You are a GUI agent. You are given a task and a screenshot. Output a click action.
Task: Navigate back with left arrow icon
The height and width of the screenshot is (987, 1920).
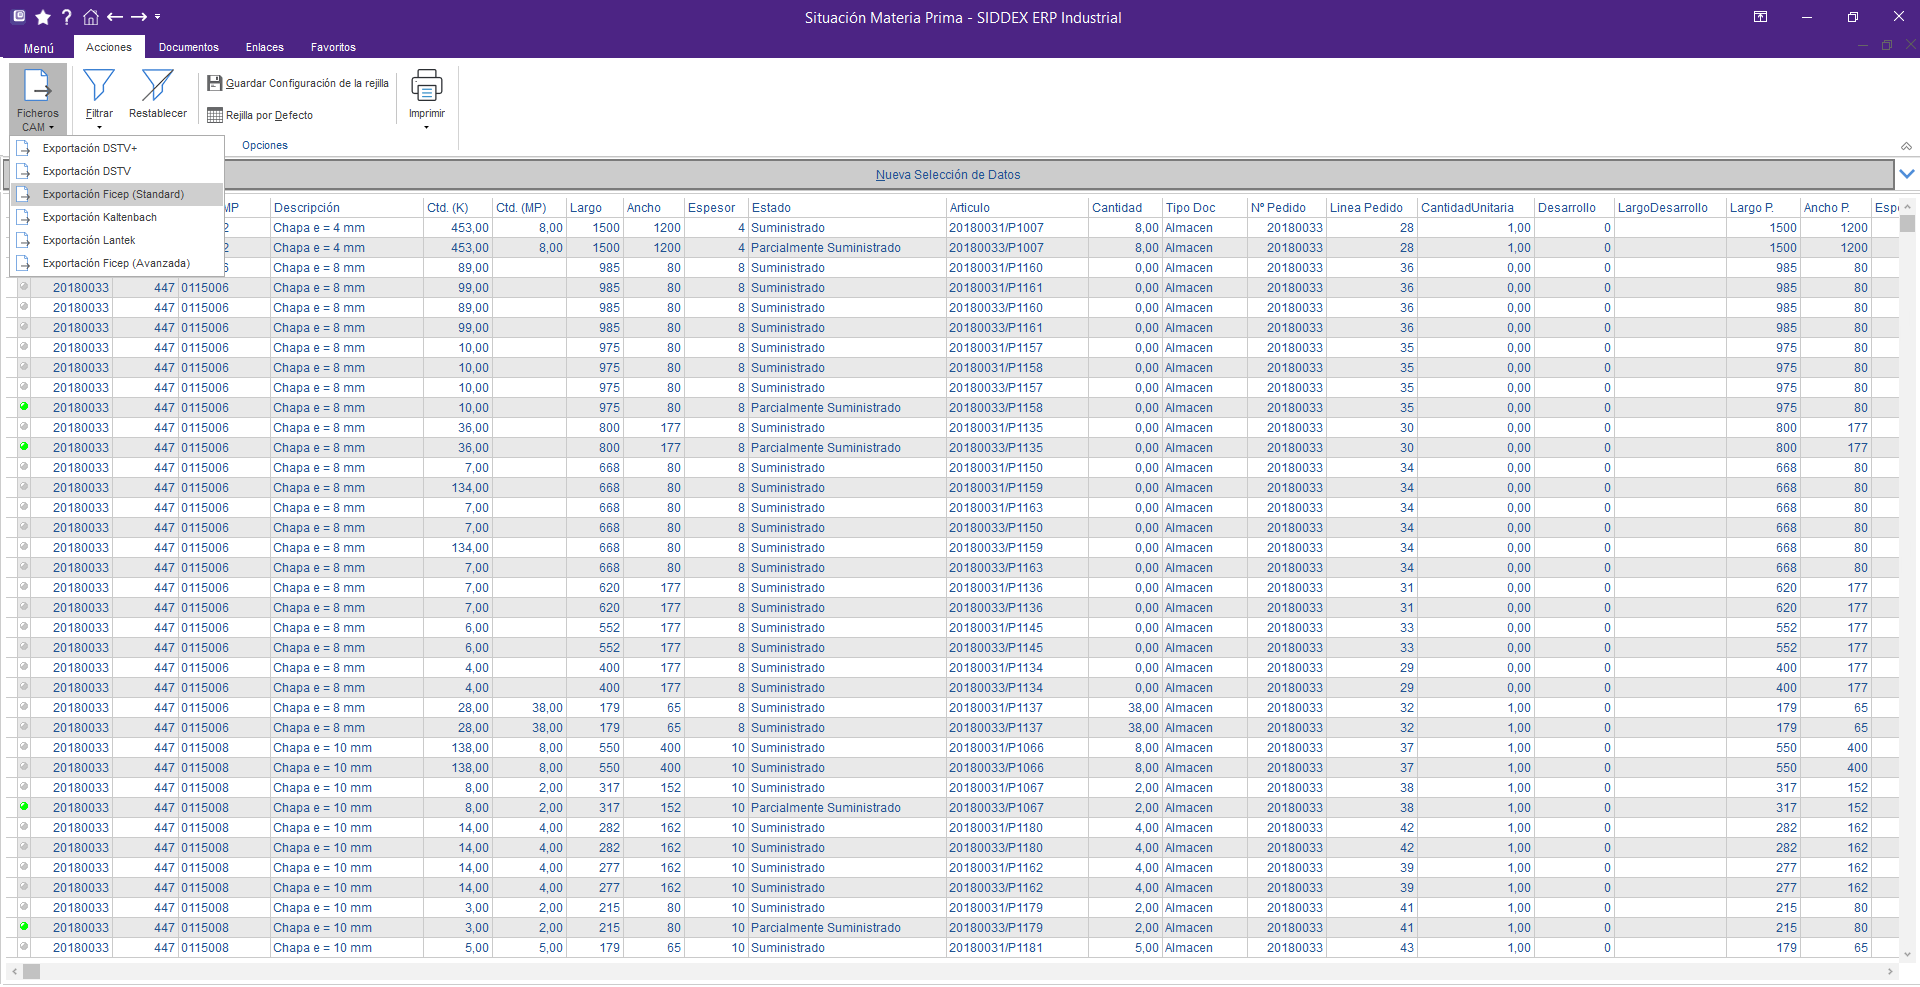[115, 17]
